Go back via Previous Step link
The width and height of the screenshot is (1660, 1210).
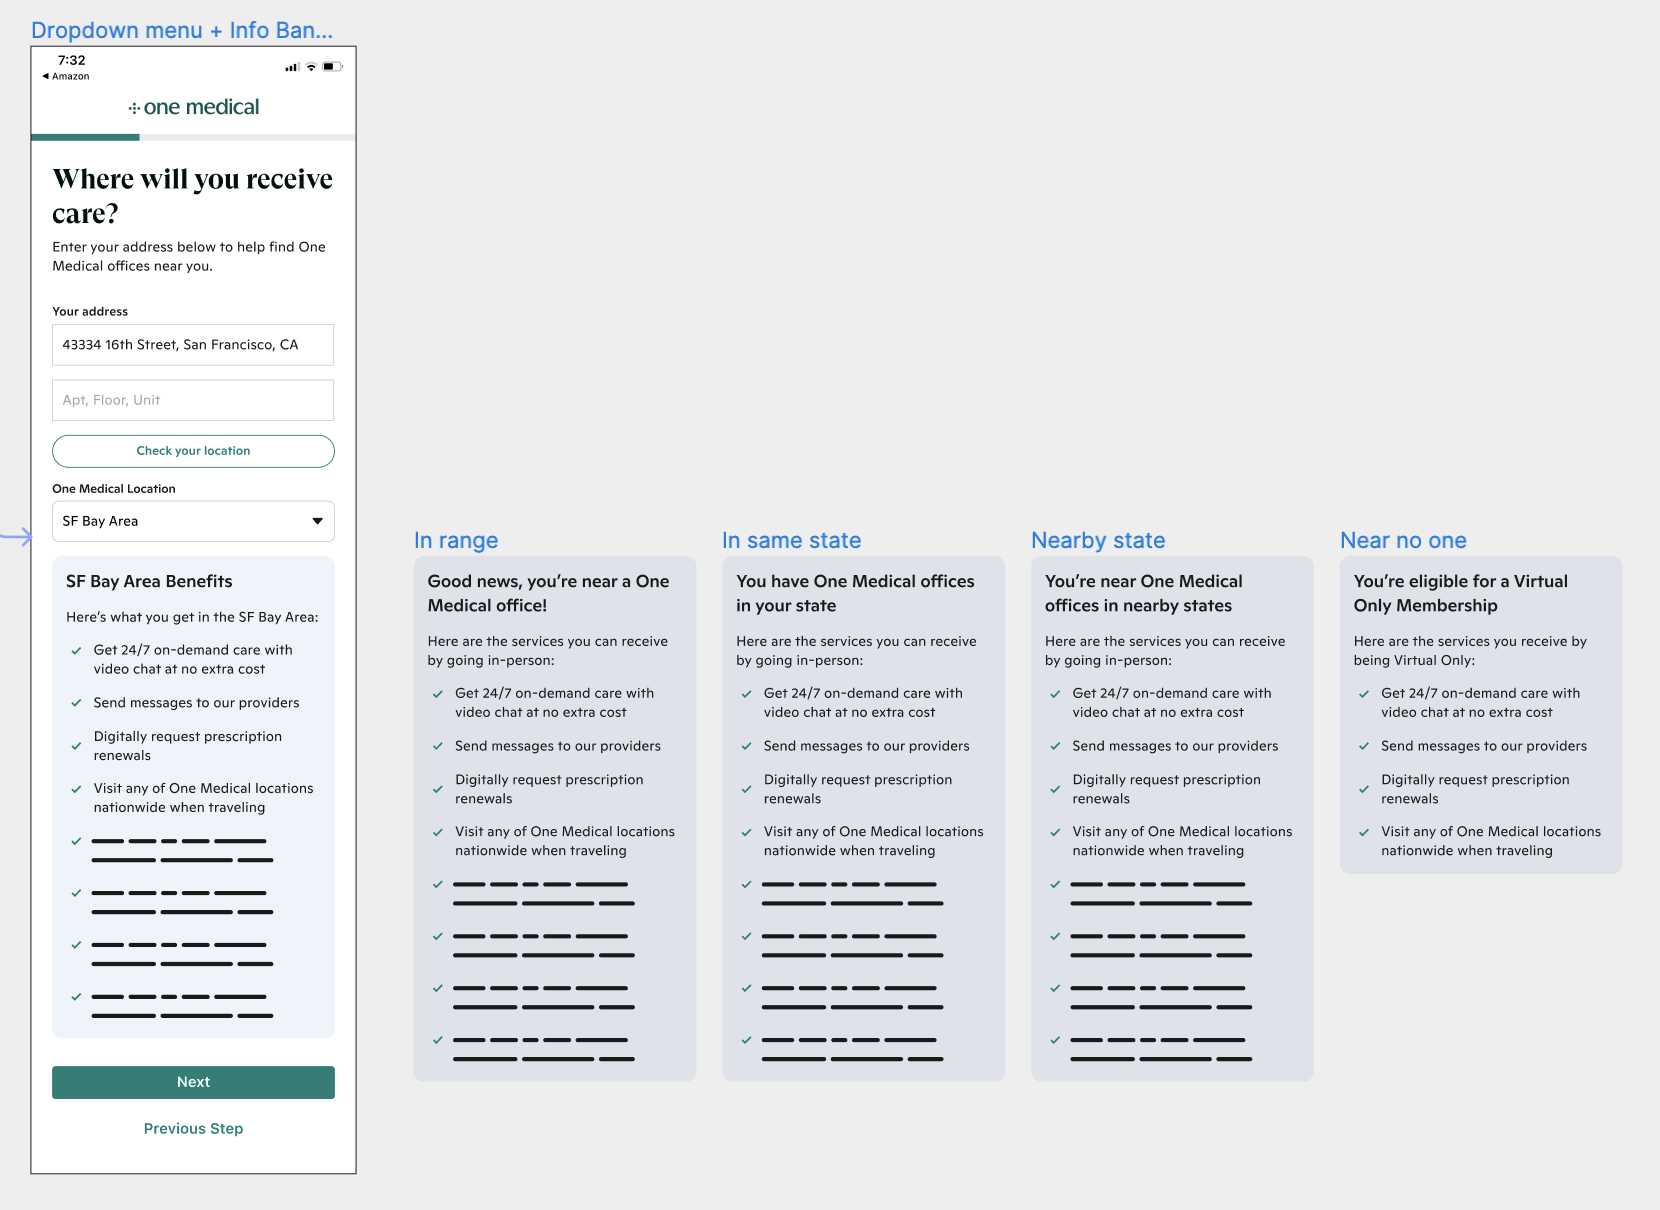(x=193, y=1128)
